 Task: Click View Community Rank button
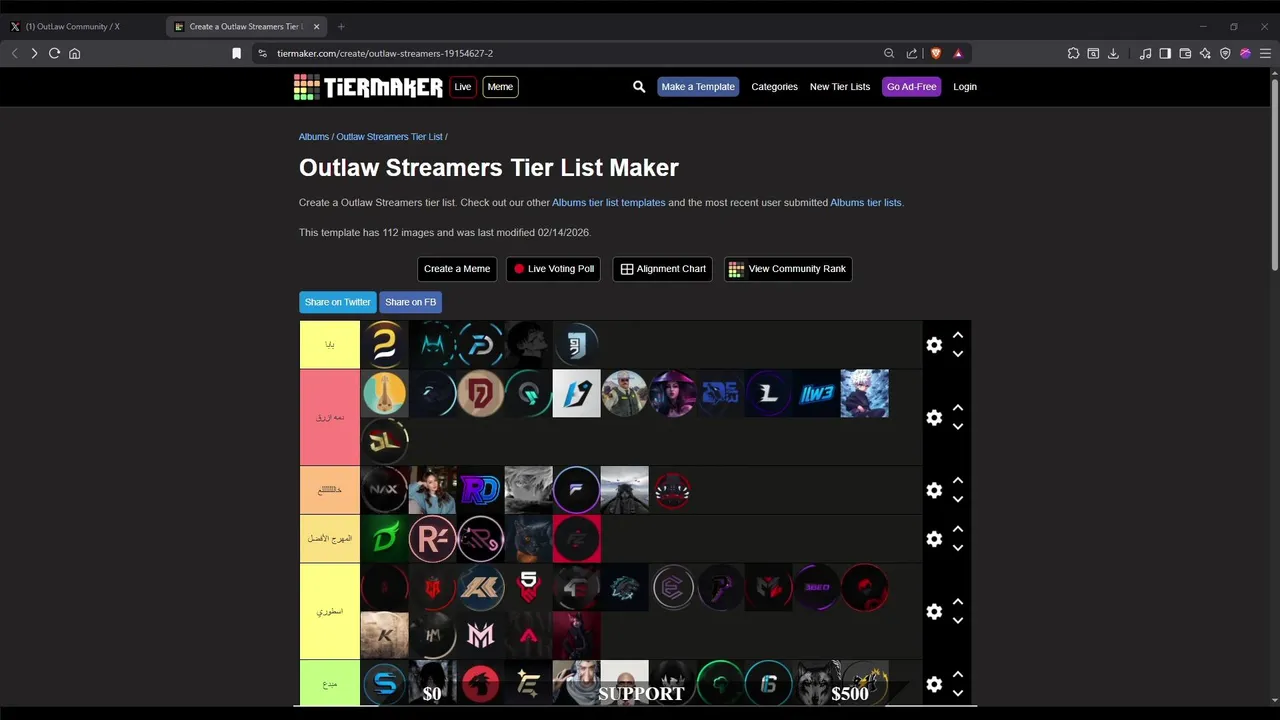coord(788,269)
